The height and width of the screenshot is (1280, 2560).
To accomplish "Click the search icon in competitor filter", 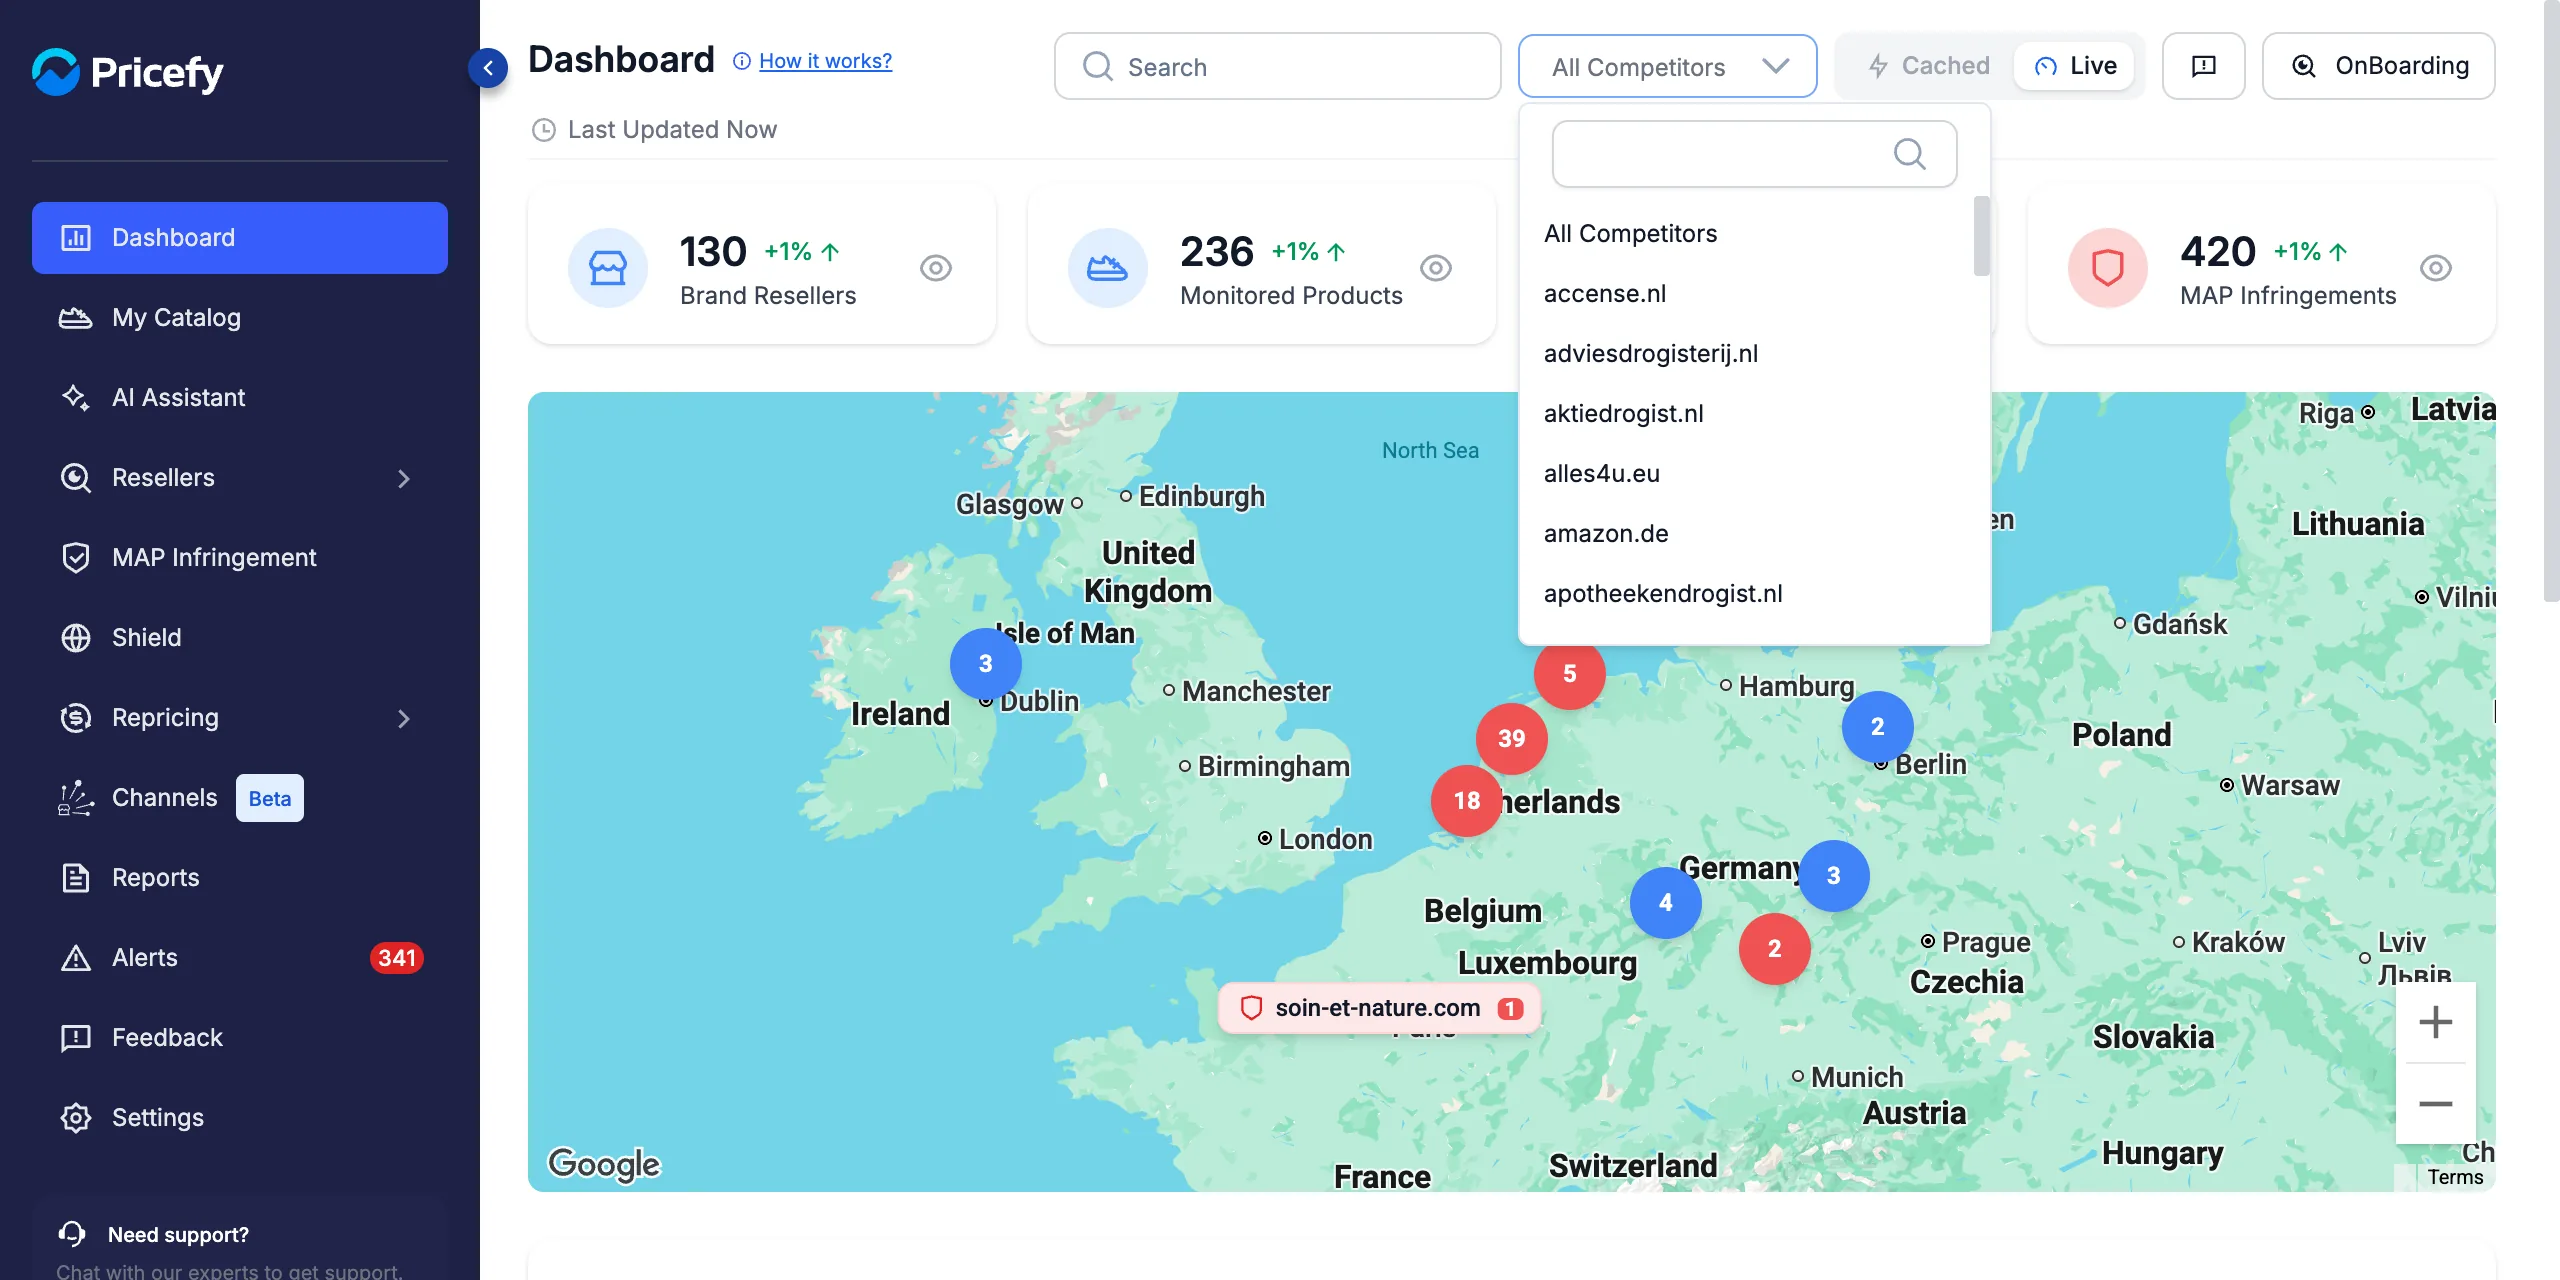I will (1909, 154).
